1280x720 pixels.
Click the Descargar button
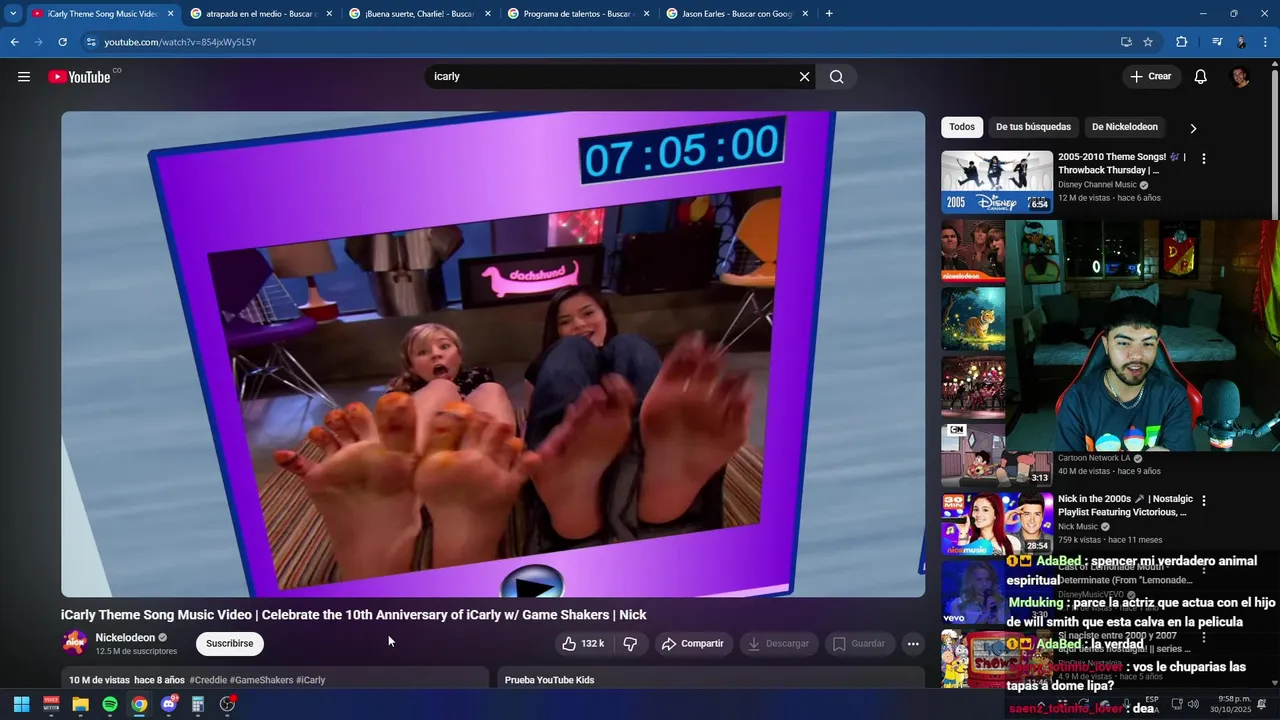pyautogui.click(x=778, y=644)
